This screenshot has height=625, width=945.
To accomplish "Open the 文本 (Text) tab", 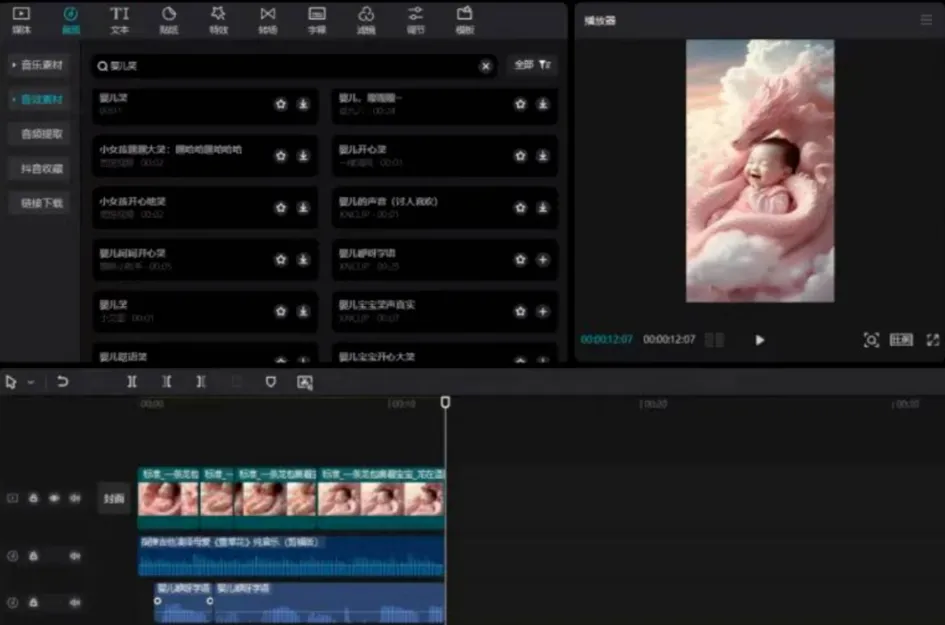I will point(119,19).
